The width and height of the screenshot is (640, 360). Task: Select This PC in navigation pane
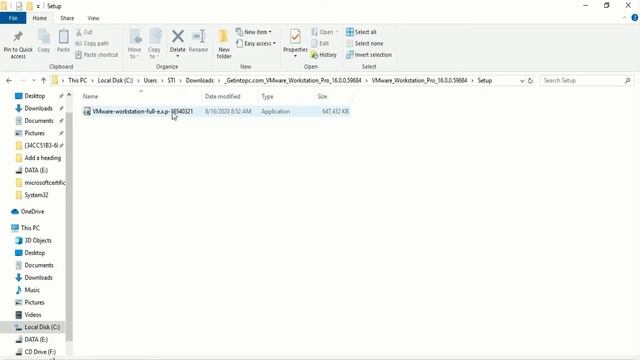tap(30, 228)
